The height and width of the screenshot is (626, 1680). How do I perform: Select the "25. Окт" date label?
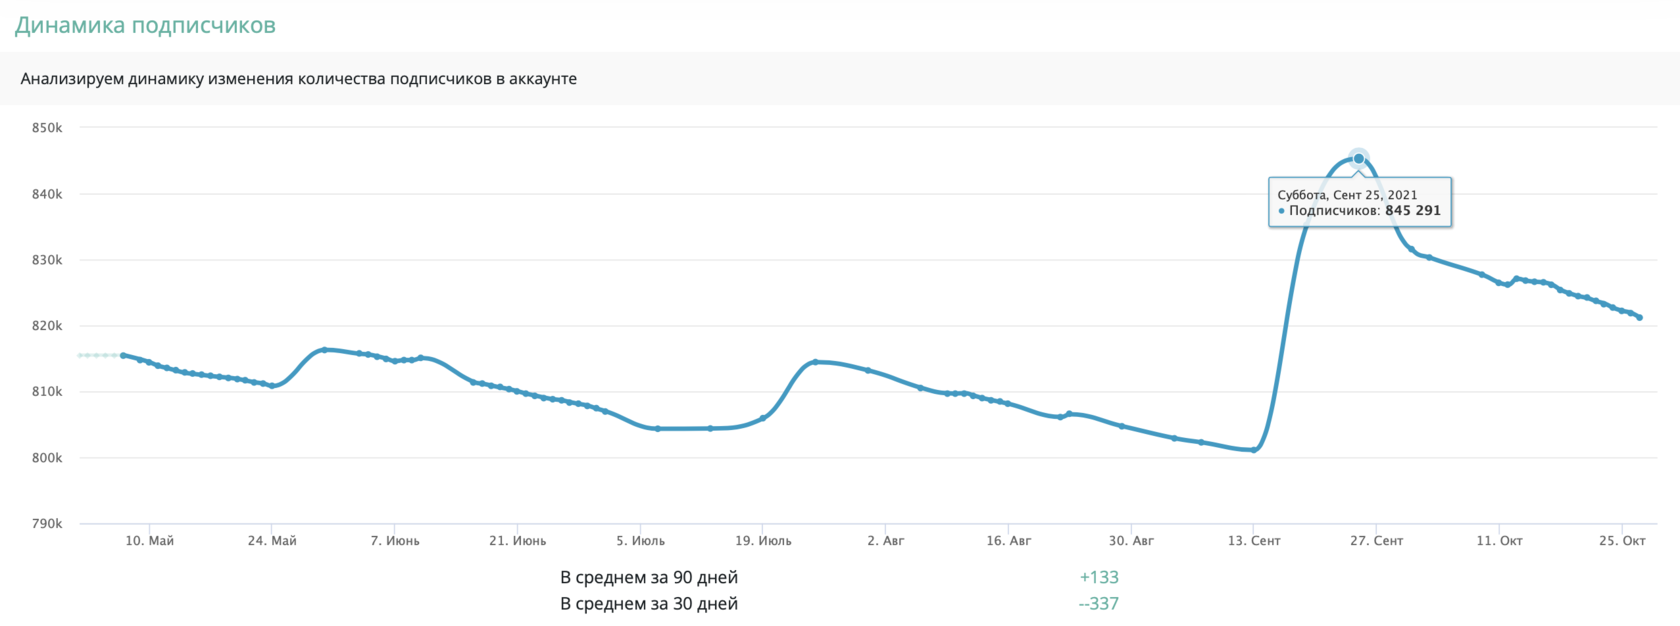[1622, 541]
